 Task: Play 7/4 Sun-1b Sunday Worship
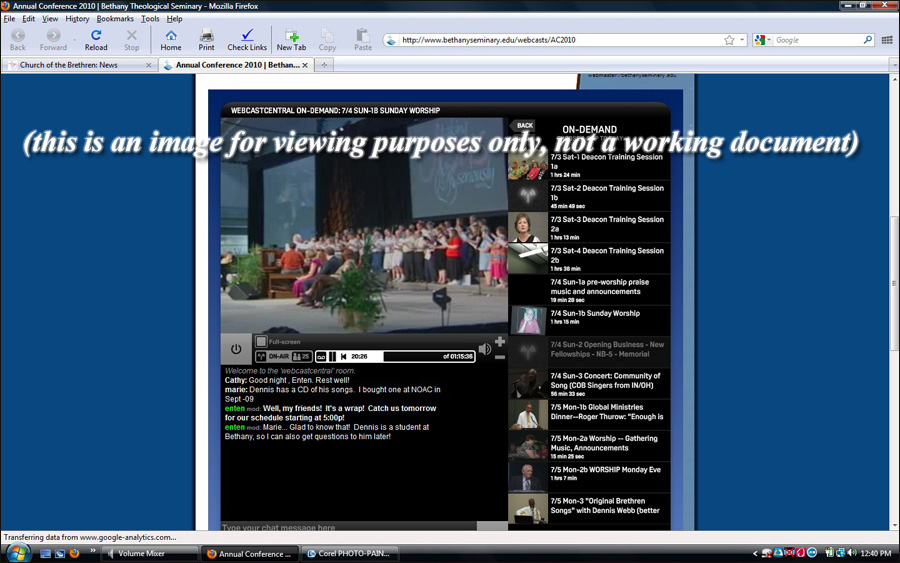[x=589, y=321]
